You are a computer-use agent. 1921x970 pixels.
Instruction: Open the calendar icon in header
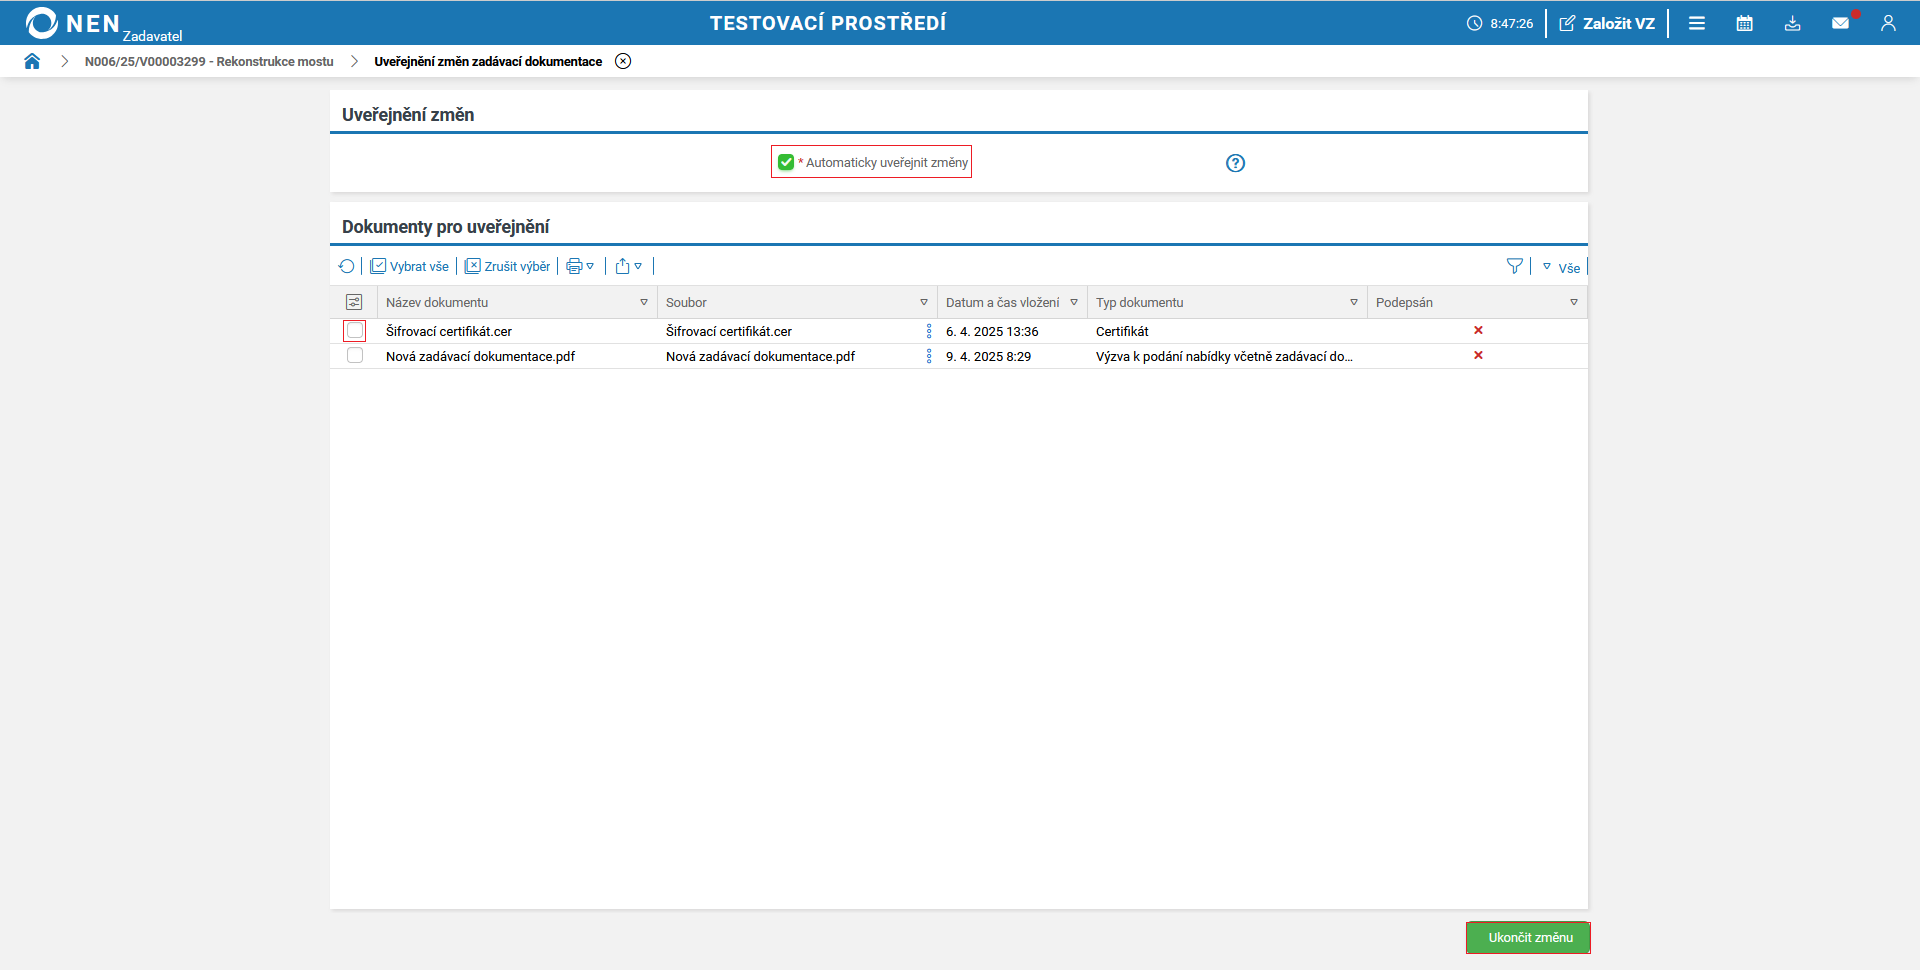(x=1744, y=23)
